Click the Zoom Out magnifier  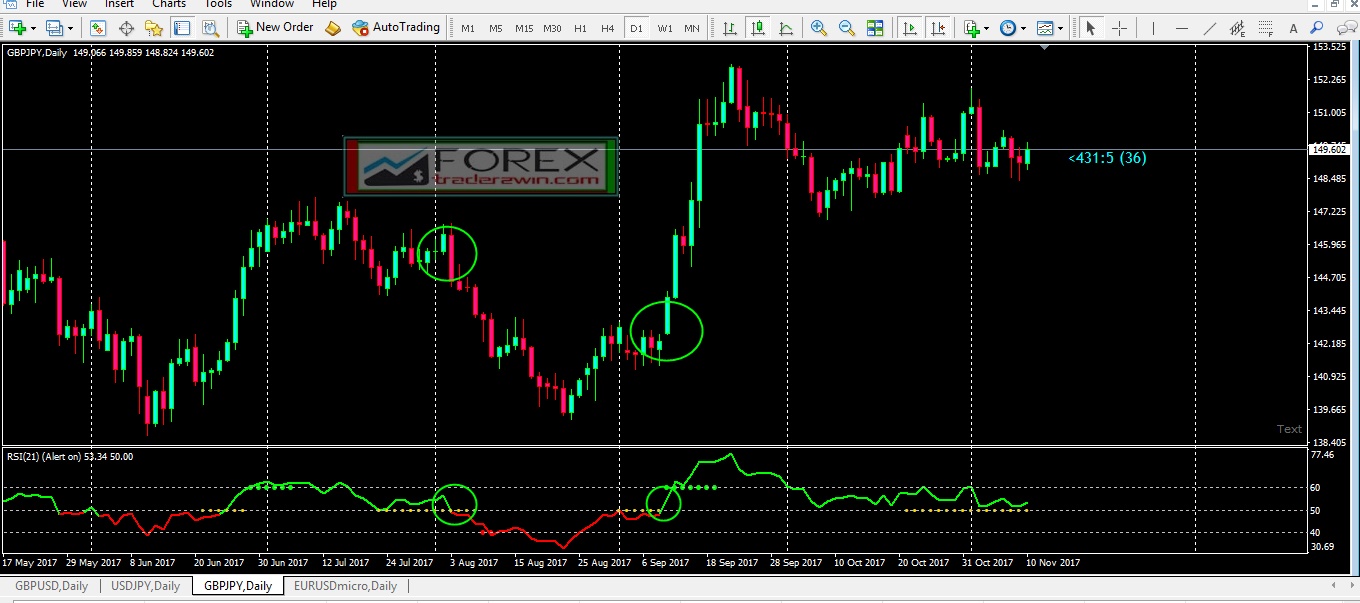(x=847, y=28)
